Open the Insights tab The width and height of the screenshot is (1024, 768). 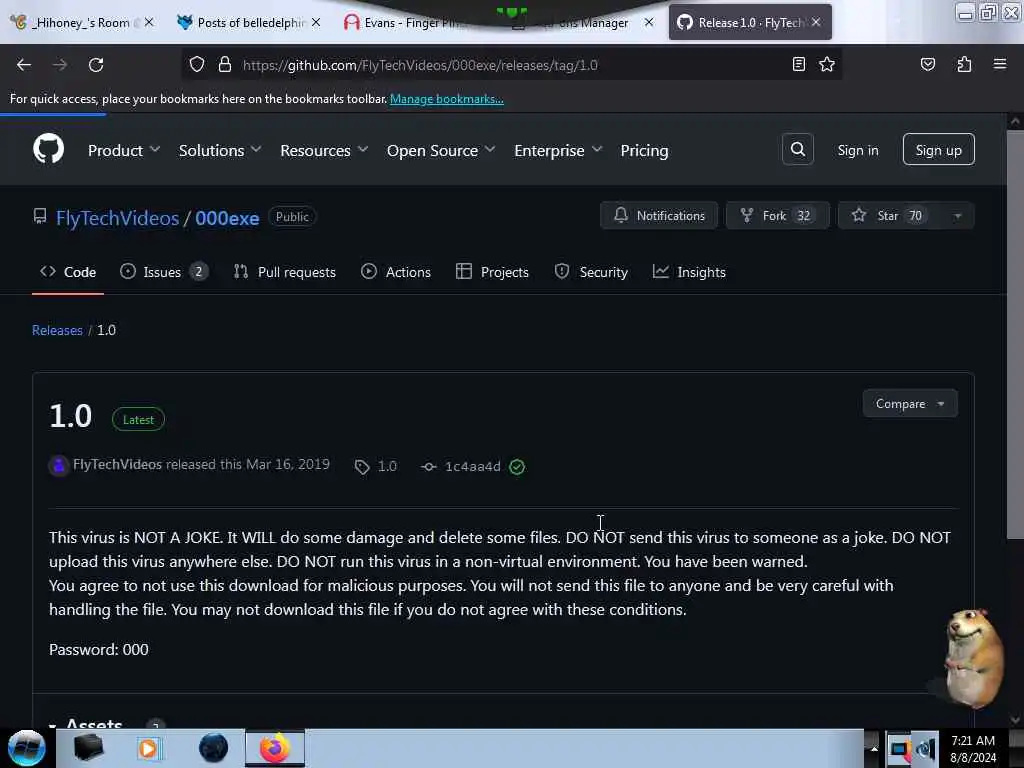[x=689, y=272]
